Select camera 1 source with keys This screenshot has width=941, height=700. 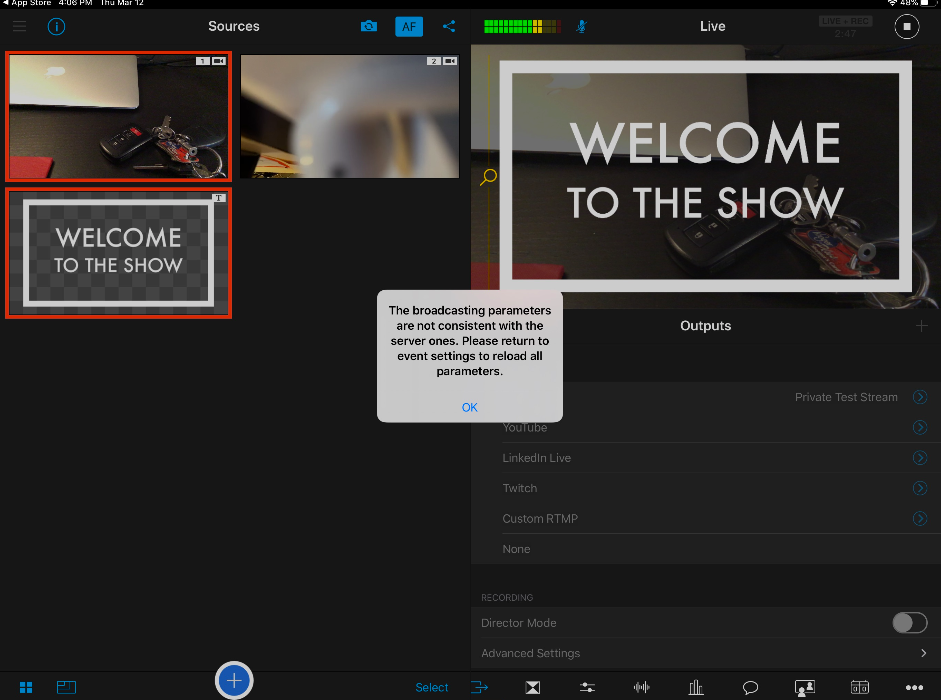(118, 116)
